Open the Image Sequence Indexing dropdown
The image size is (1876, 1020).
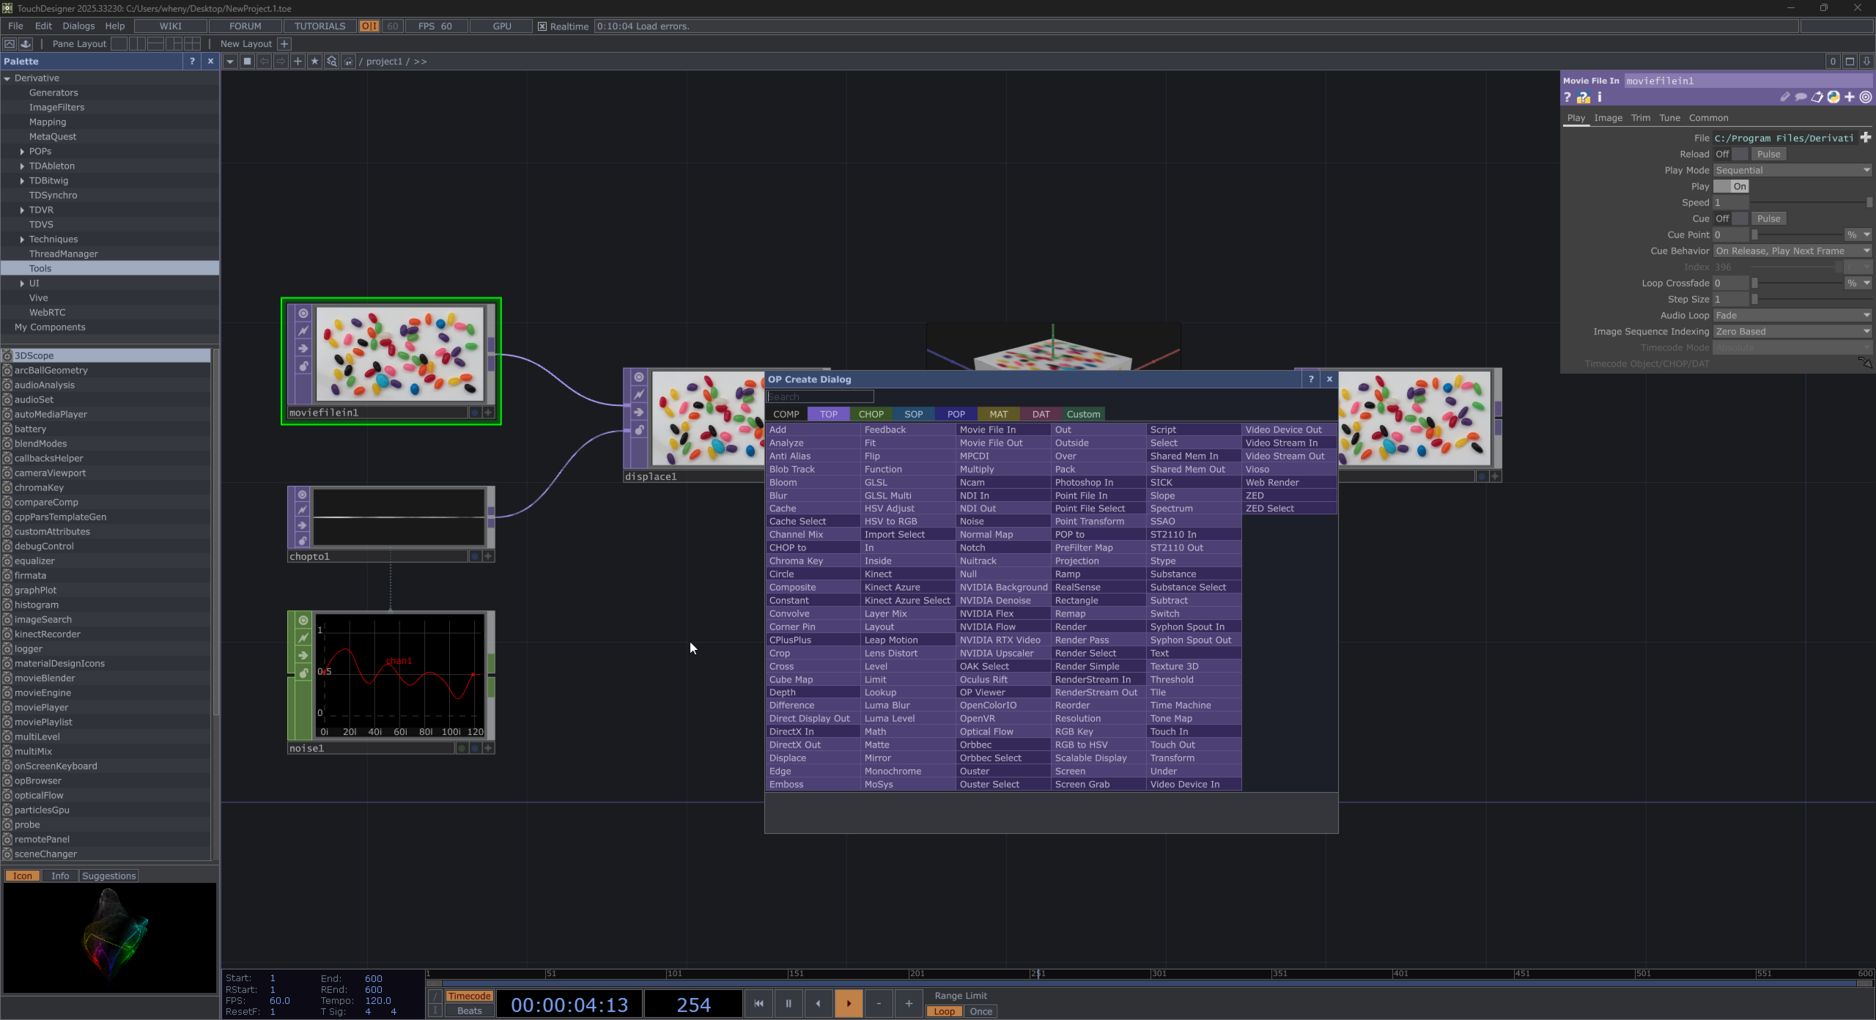point(1792,331)
